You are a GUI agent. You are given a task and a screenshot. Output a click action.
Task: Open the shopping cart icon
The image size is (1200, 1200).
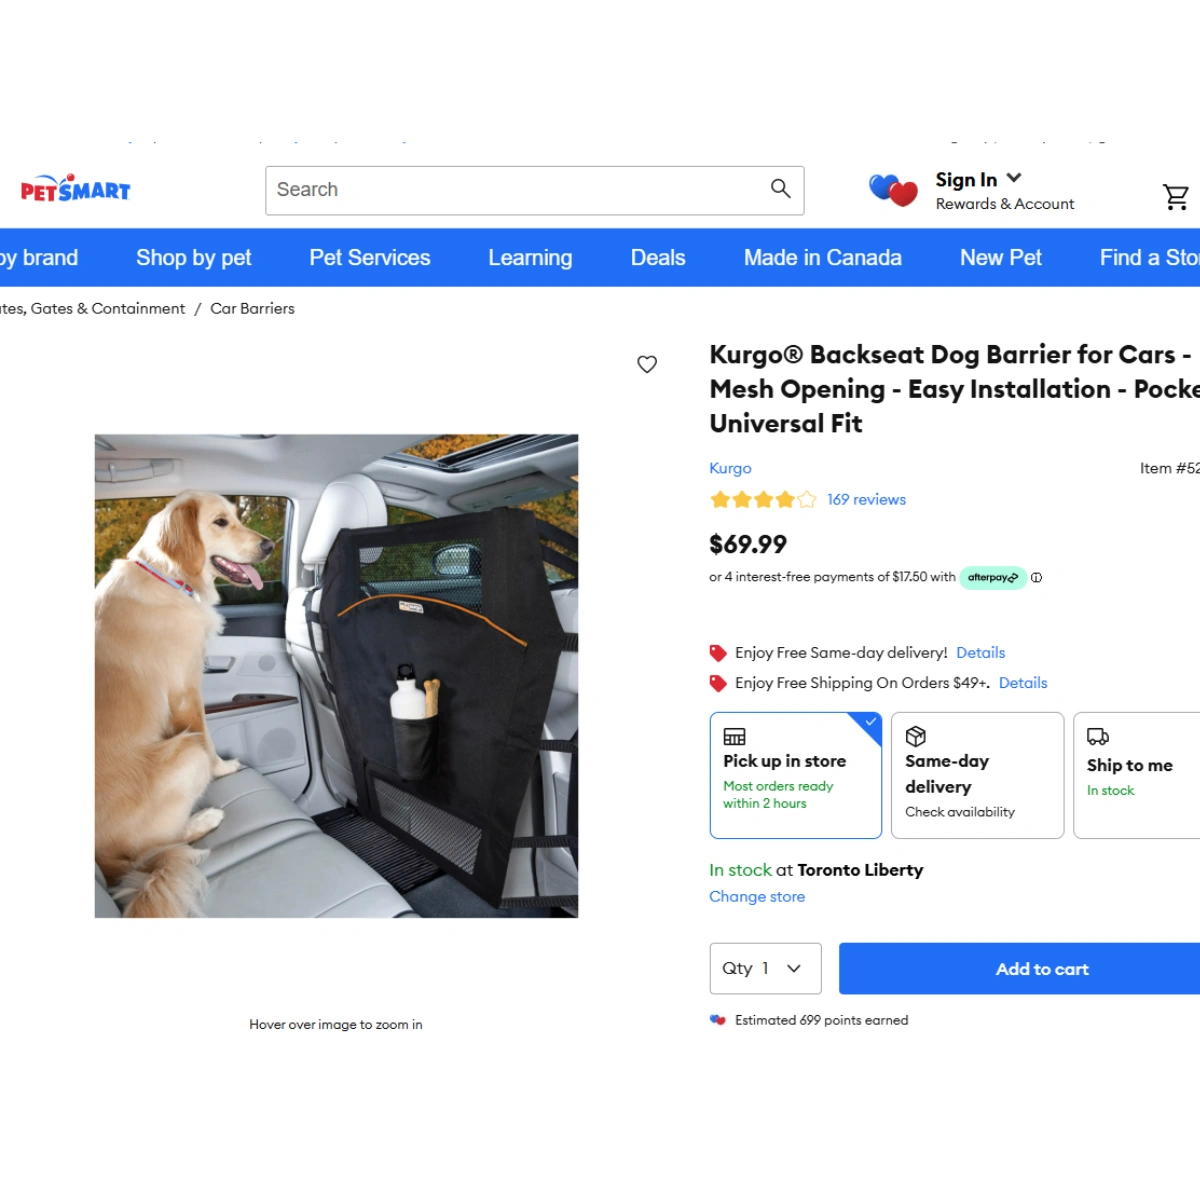coord(1176,197)
